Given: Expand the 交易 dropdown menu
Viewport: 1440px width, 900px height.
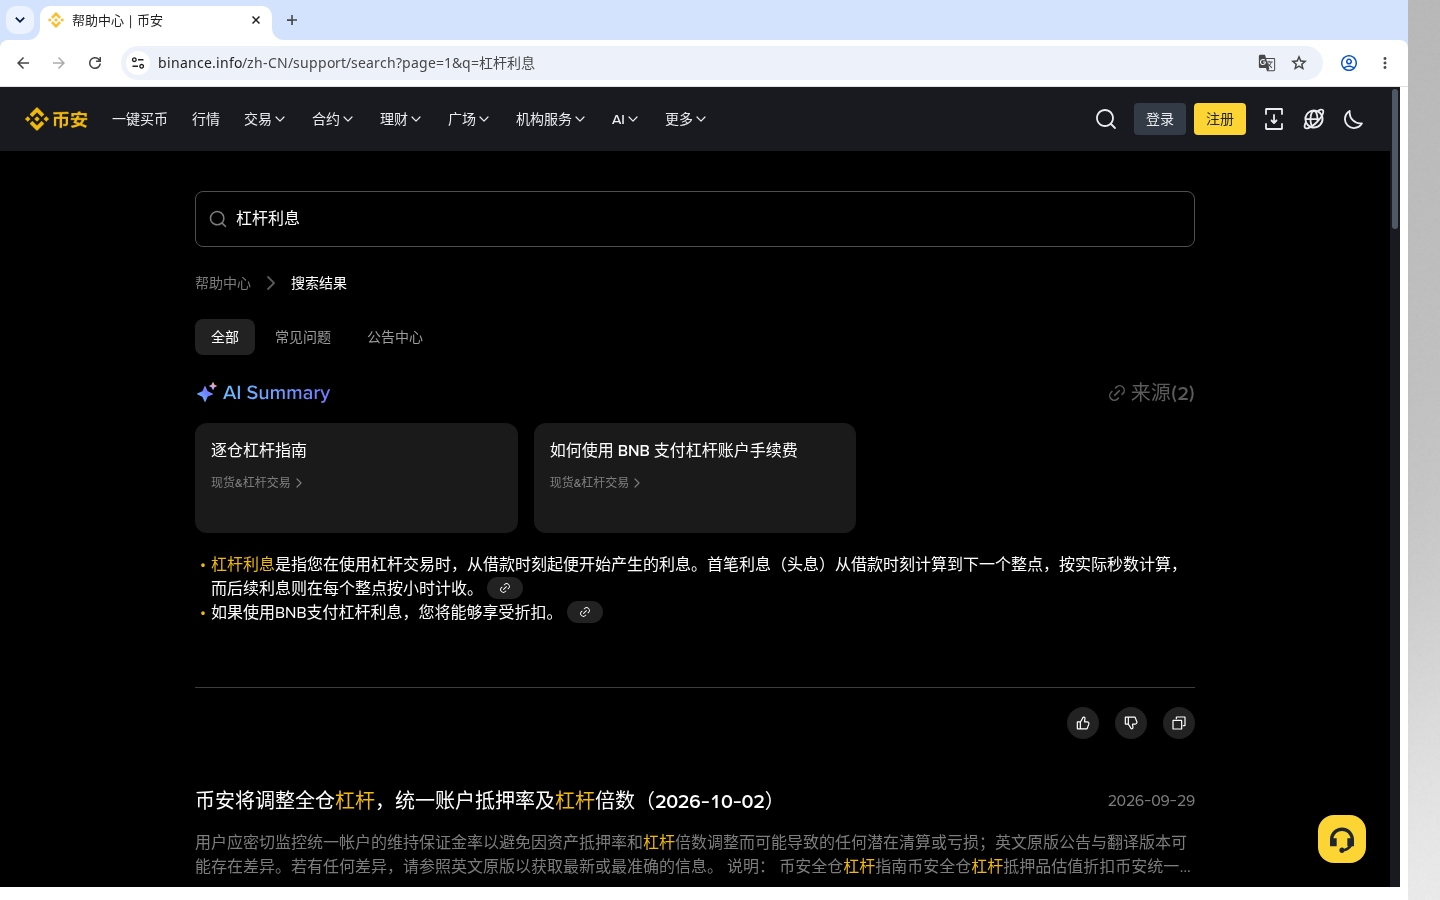Looking at the screenshot, I should 265,119.
